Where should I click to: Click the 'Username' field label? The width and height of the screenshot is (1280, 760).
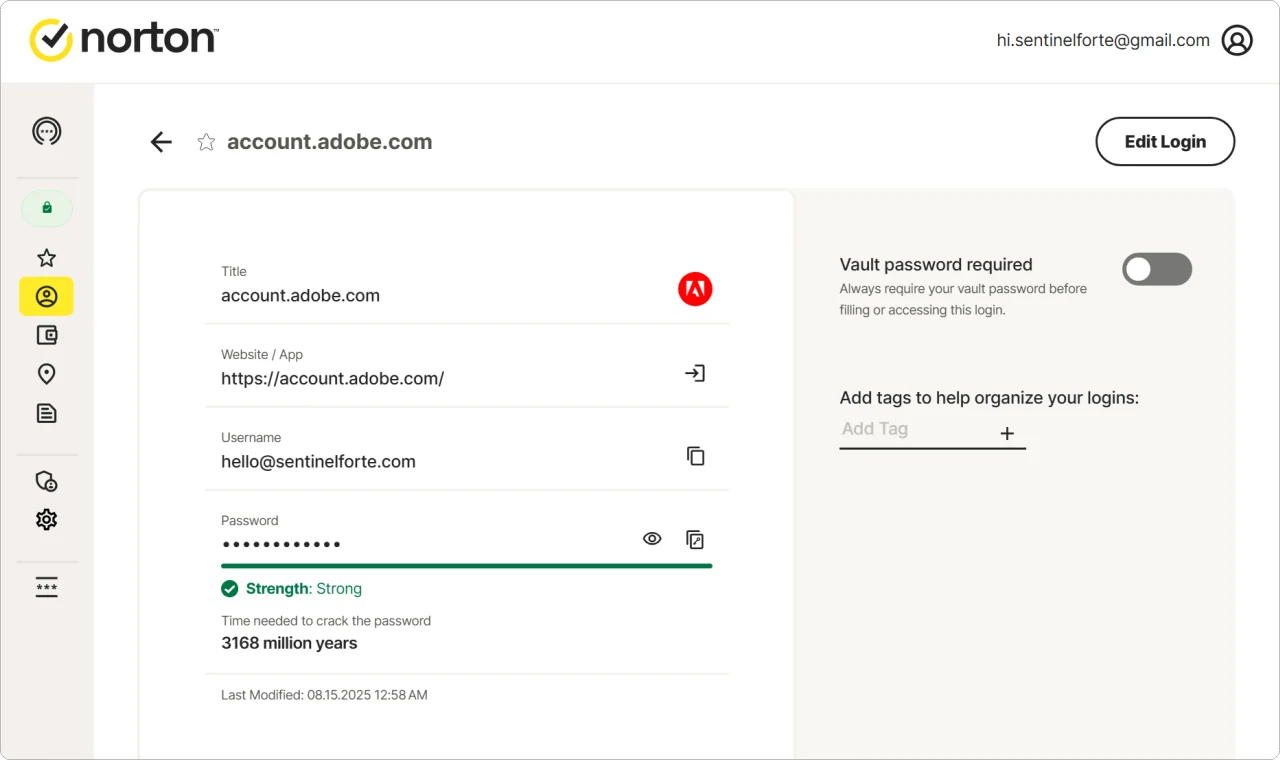click(x=251, y=438)
